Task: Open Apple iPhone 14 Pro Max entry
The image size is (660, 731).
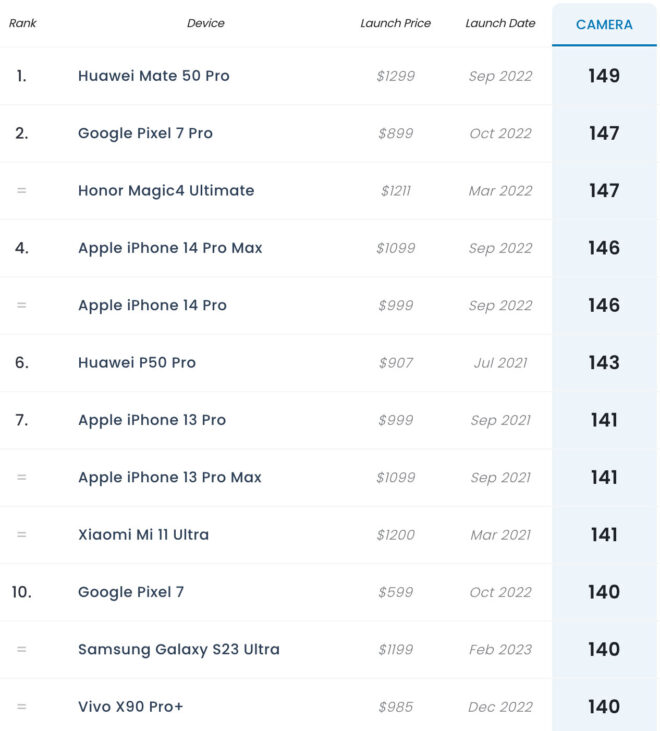Action: [x=170, y=248]
